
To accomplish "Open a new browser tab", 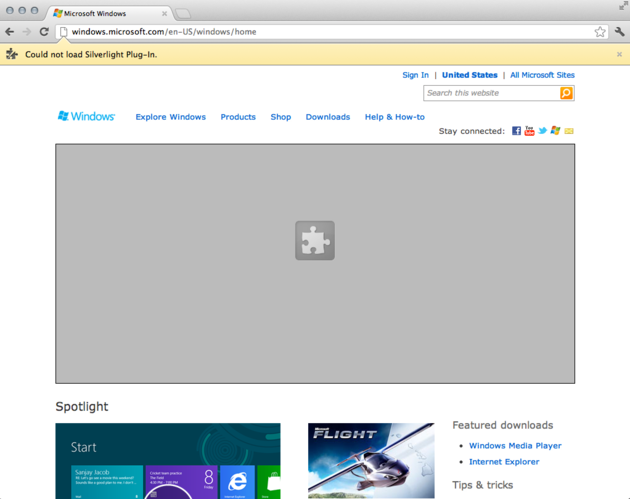I will 183,14.
